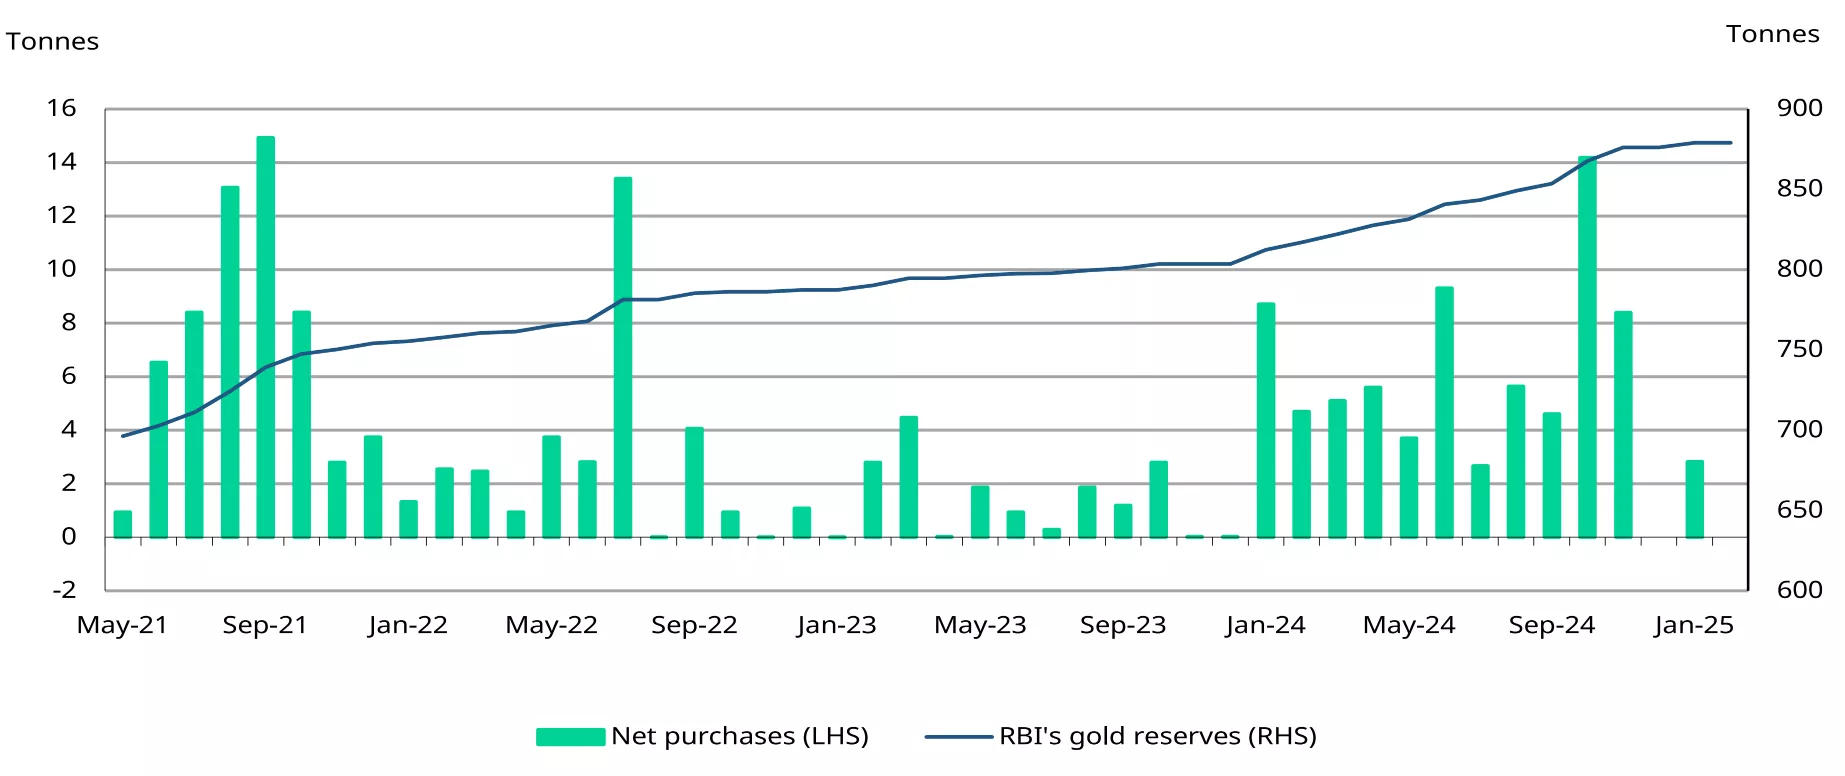The image size is (1845, 776).
Task: Click the right axis value 750
Action: coord(1799,349)
